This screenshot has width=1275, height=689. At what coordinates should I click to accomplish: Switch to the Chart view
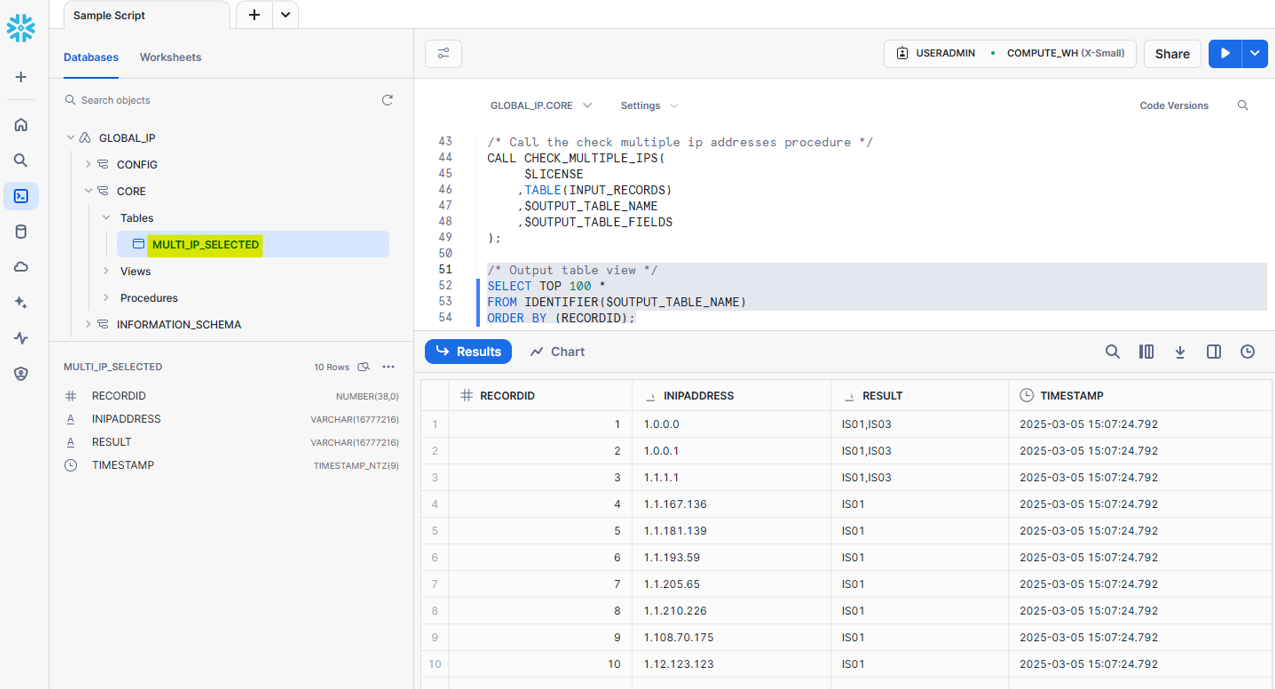pyautogui.click(x=558, y=352)
